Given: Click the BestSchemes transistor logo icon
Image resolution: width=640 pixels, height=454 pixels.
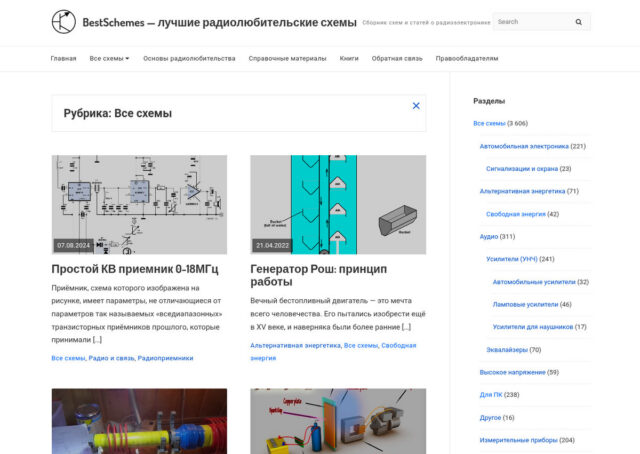Looking at the screenshot, I should pyautogui.click(x=64, y=22).
